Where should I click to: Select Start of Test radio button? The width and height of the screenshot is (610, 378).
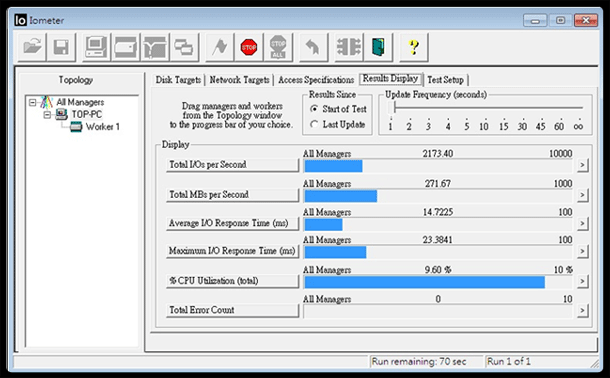(314, 109)
